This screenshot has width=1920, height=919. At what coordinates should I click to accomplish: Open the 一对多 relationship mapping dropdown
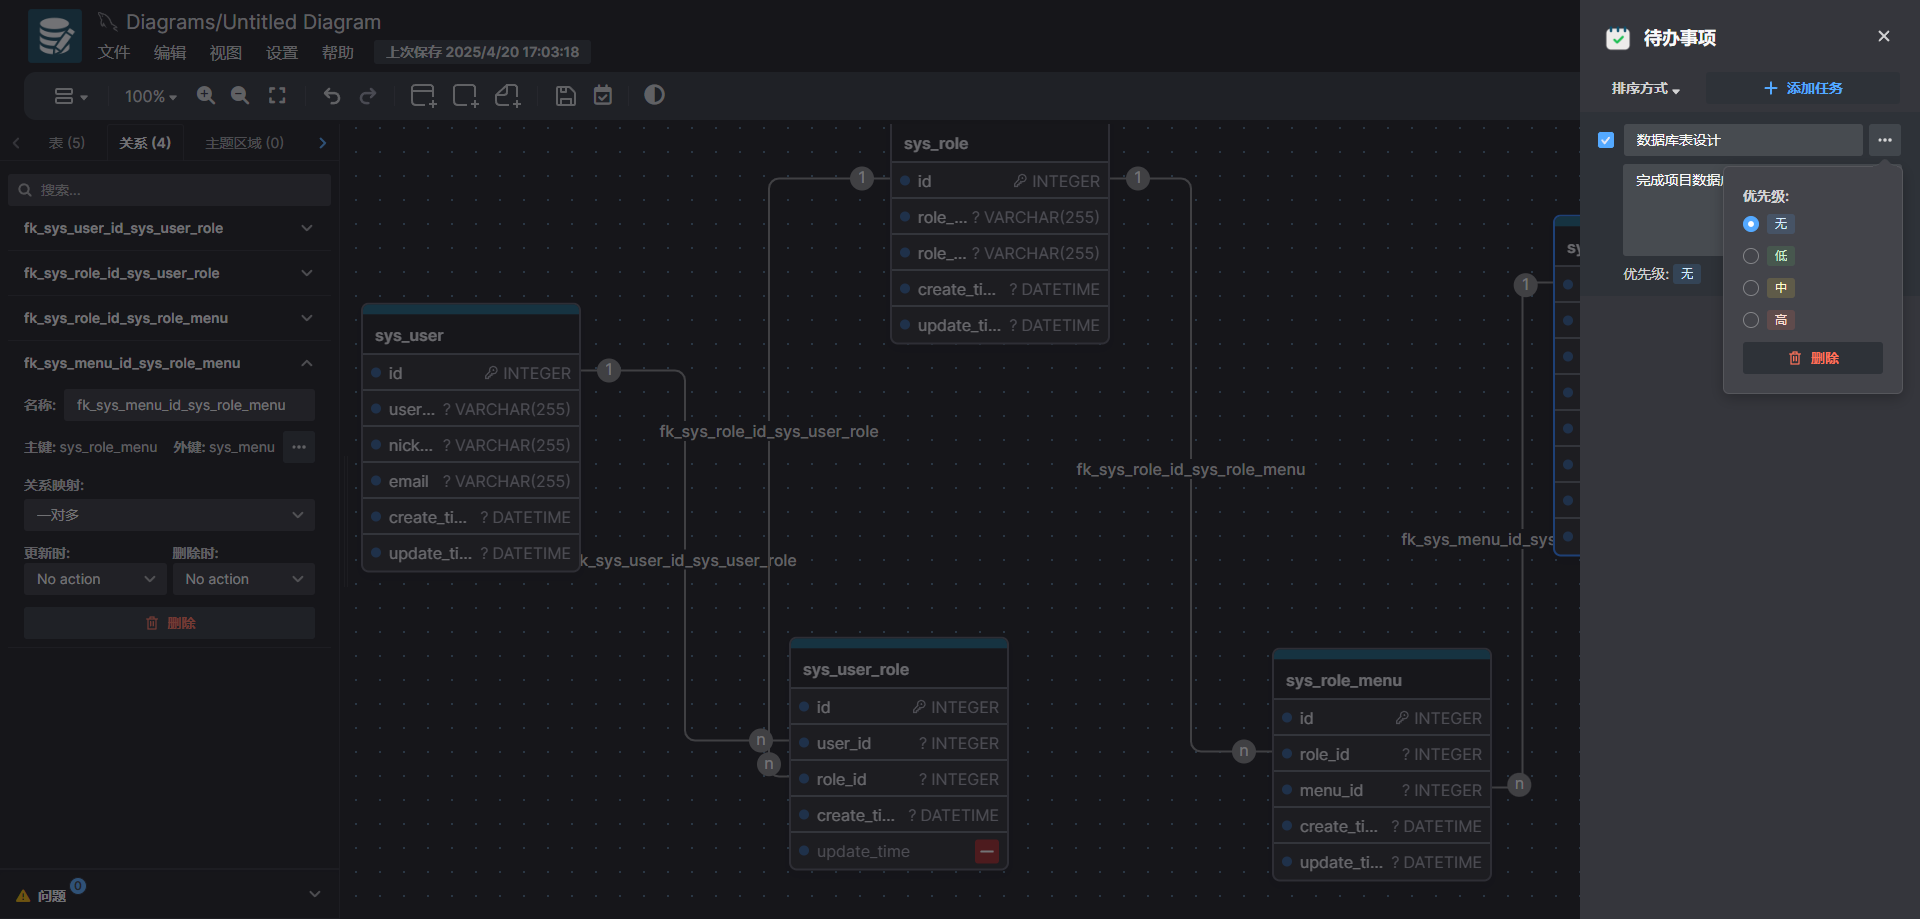click(169, 515)
